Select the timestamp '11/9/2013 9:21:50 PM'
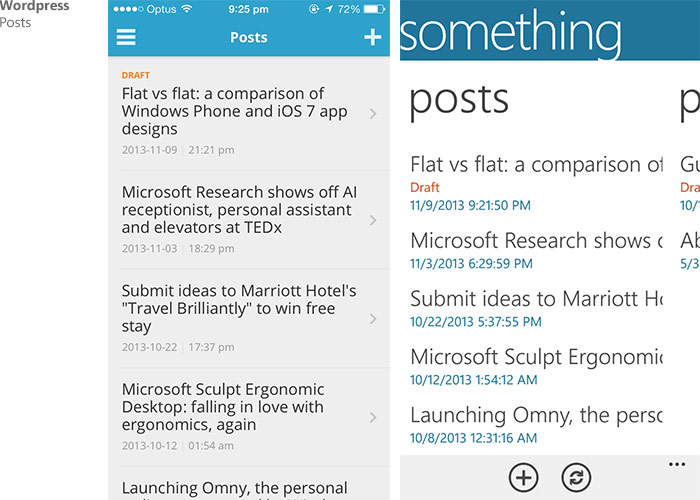 click(471, 205)
